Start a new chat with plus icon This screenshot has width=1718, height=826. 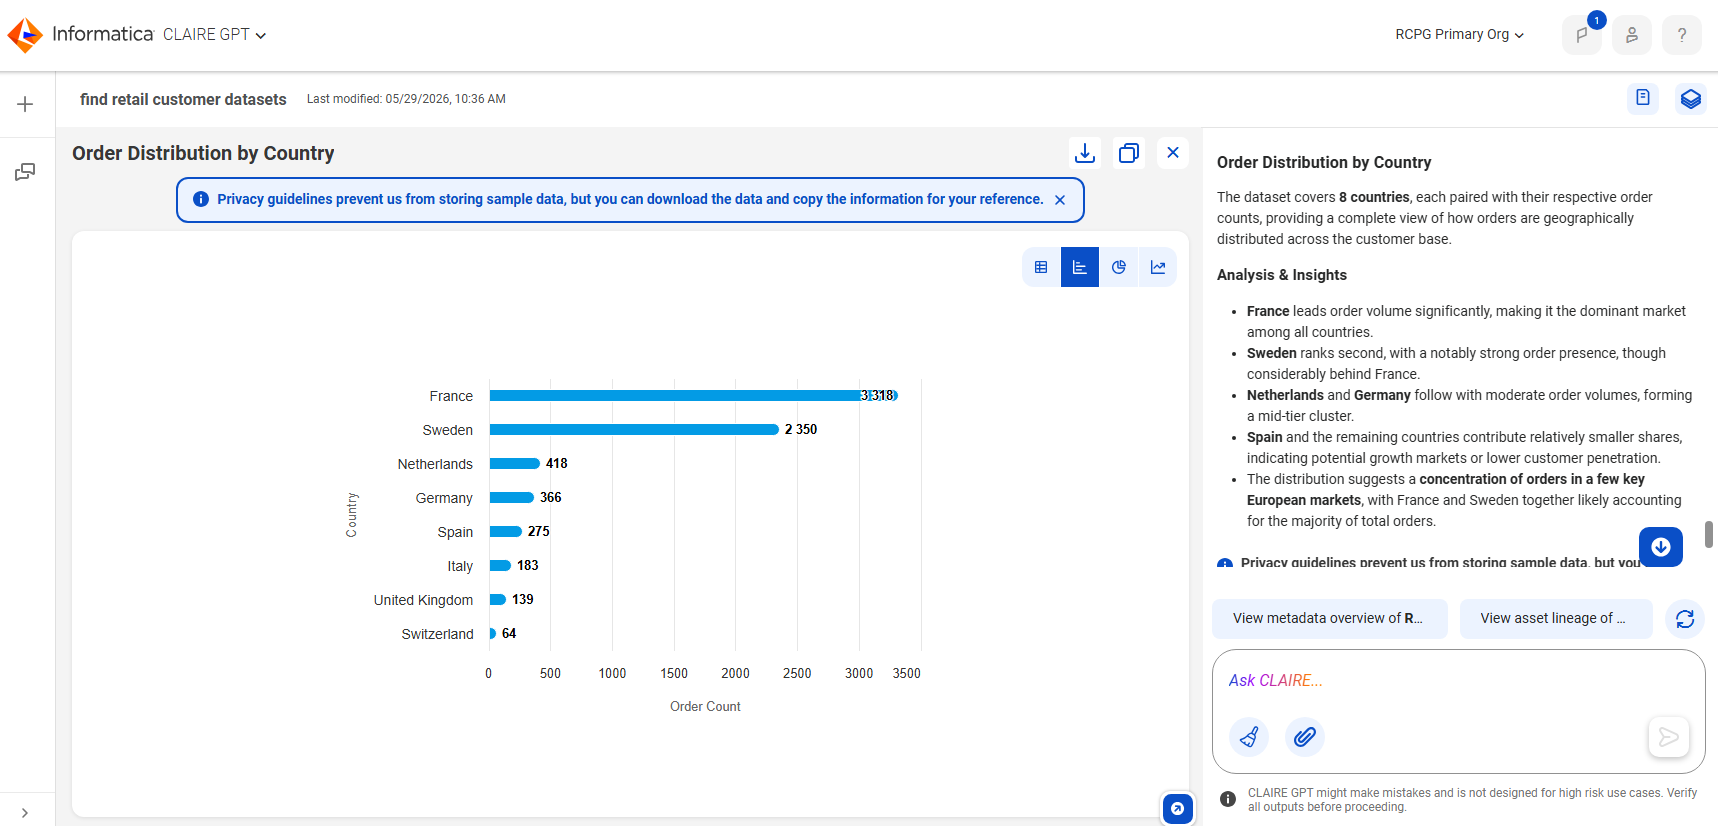[25, 104]
